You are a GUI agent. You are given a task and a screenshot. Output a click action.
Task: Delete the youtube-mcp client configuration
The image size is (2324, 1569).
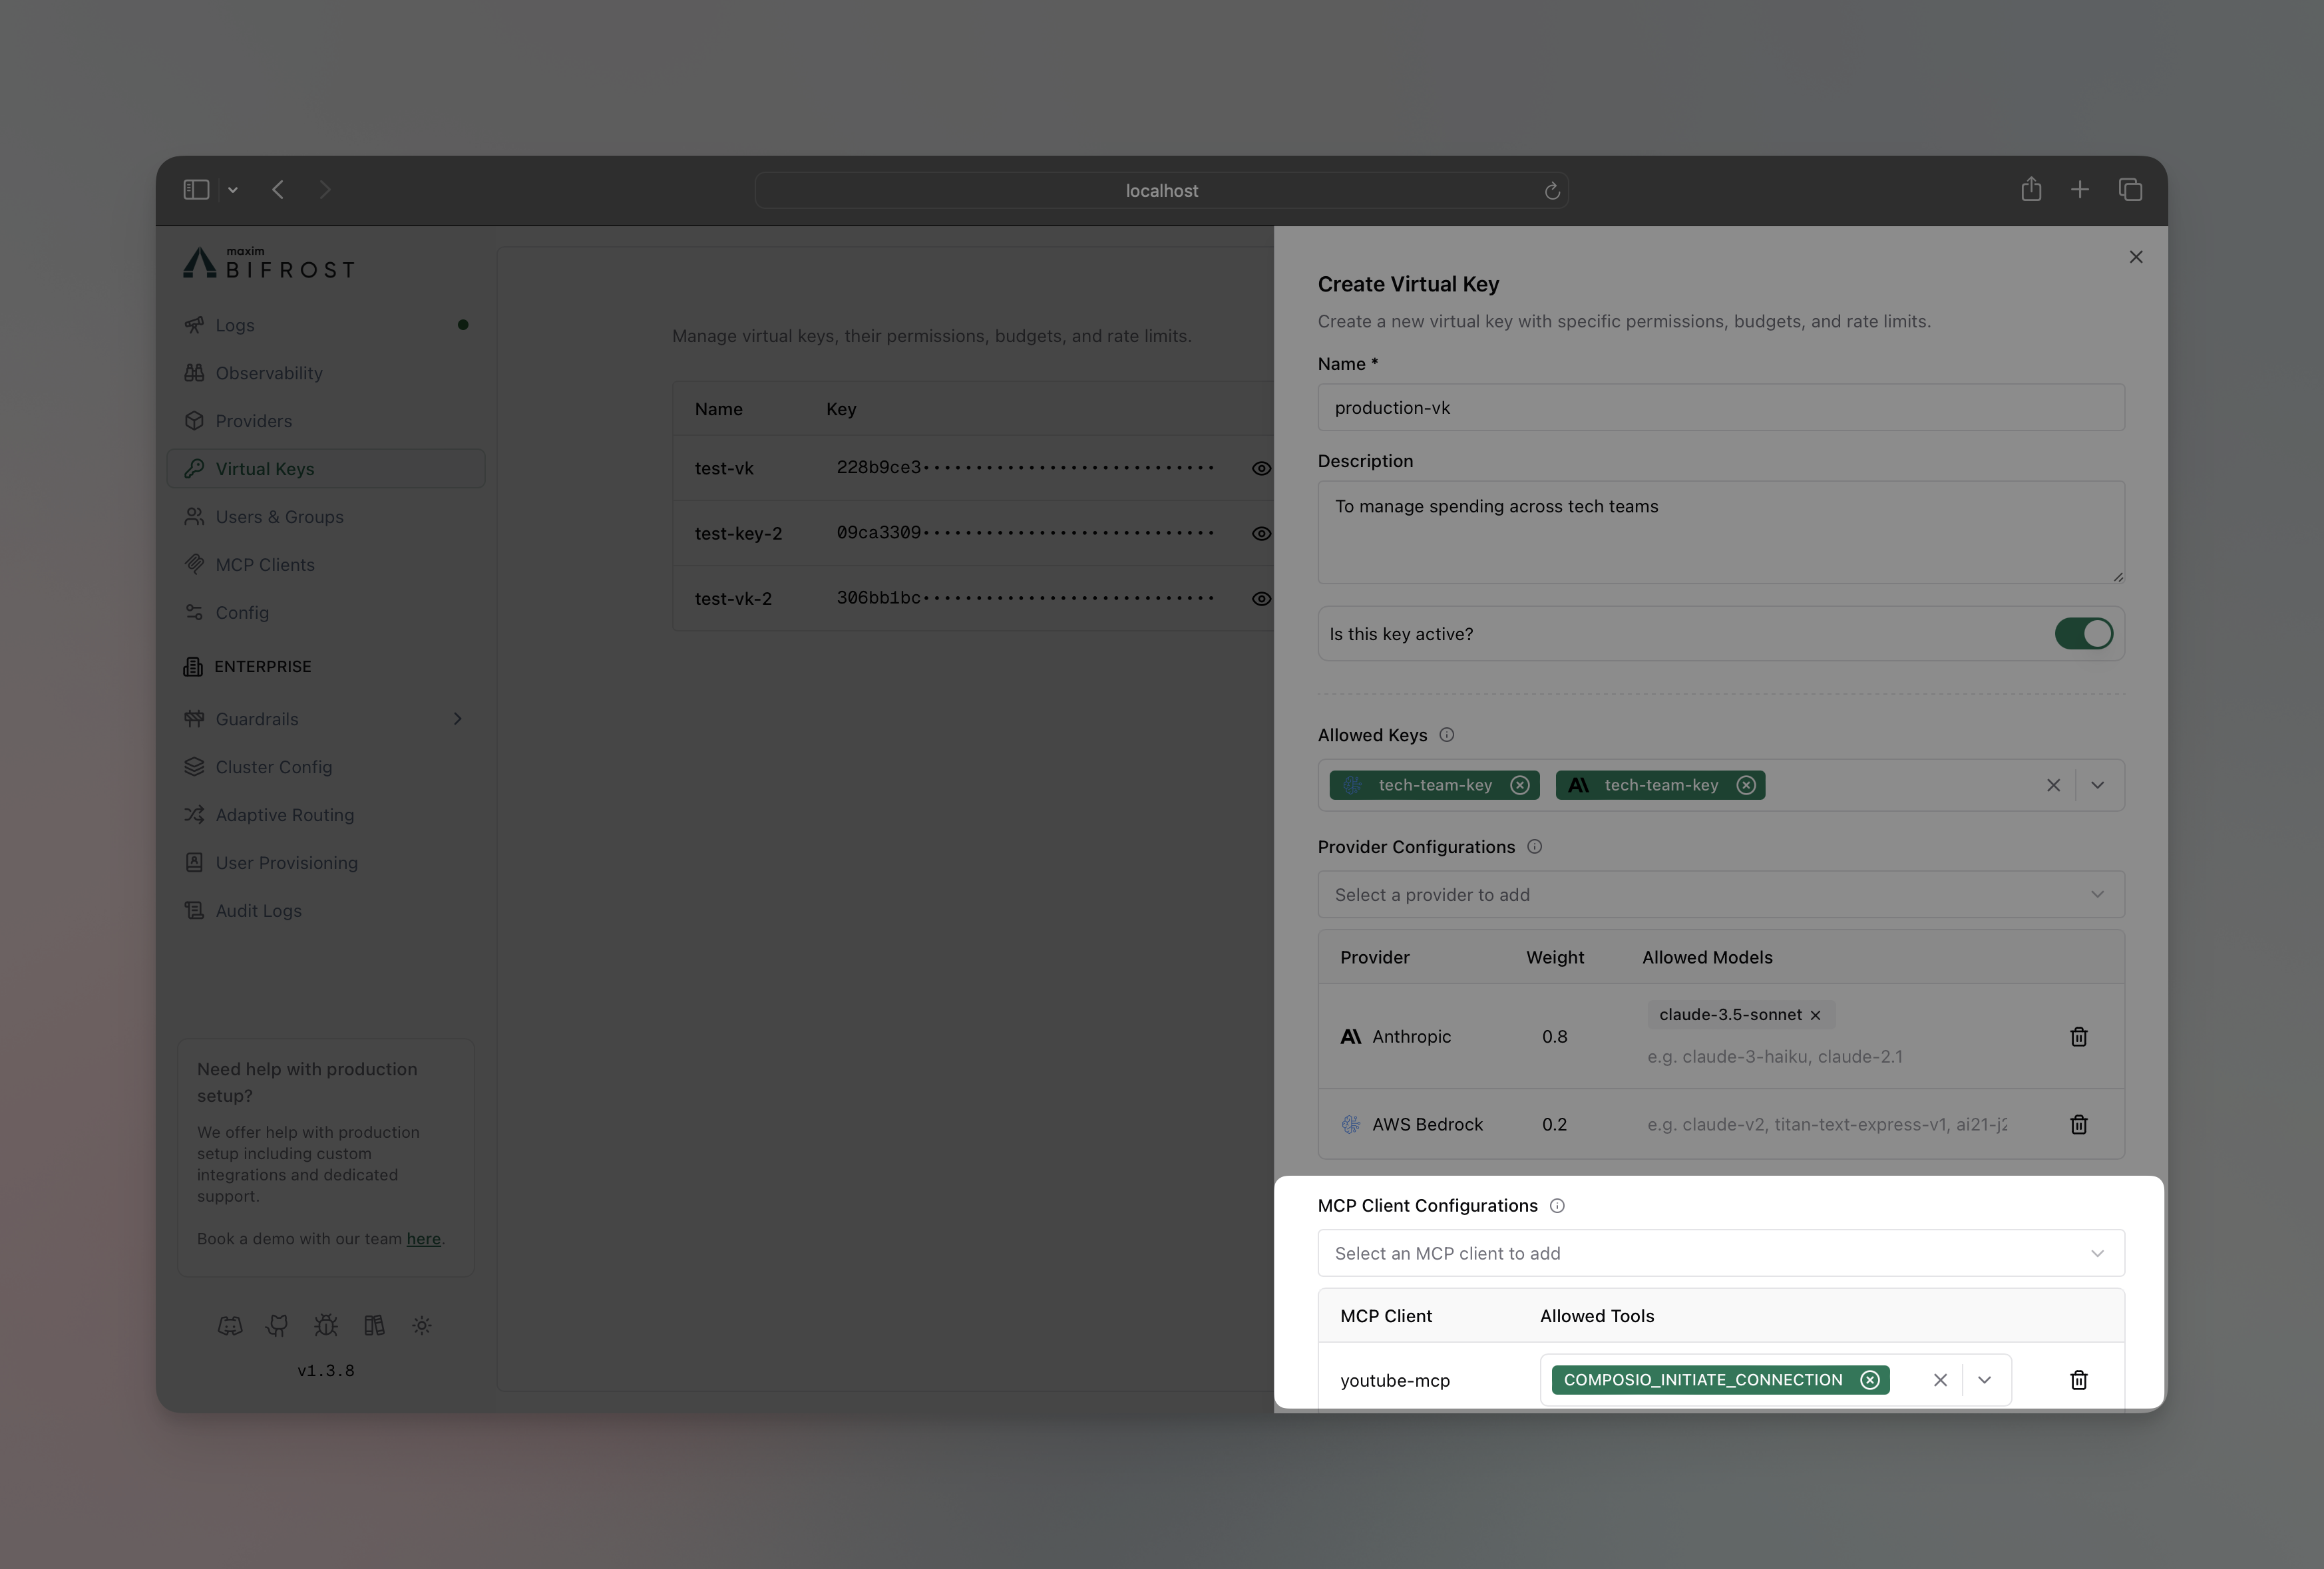click(x=2079, y=1380)
